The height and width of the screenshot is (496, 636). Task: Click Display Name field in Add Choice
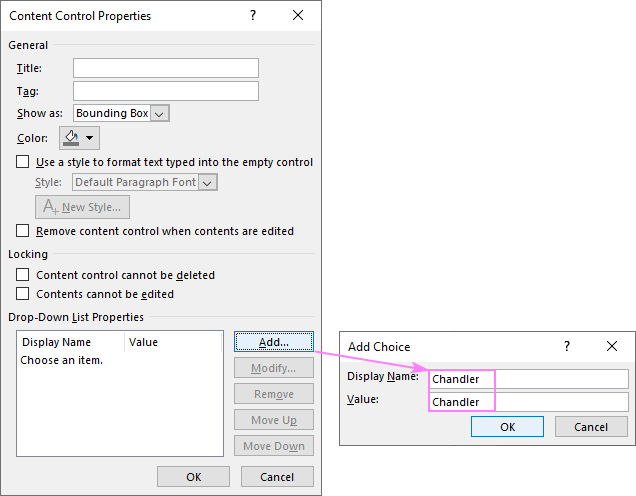(529, 379)
